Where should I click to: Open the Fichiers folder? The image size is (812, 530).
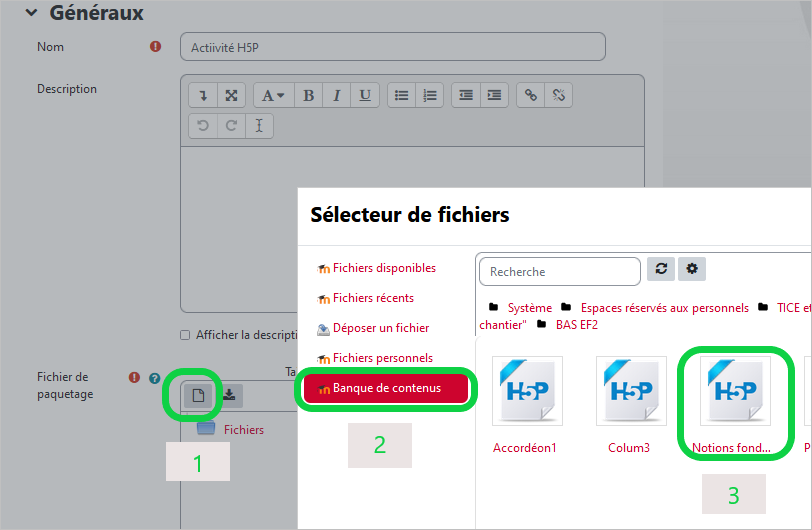pyautogui.click(x=243, y=429)
